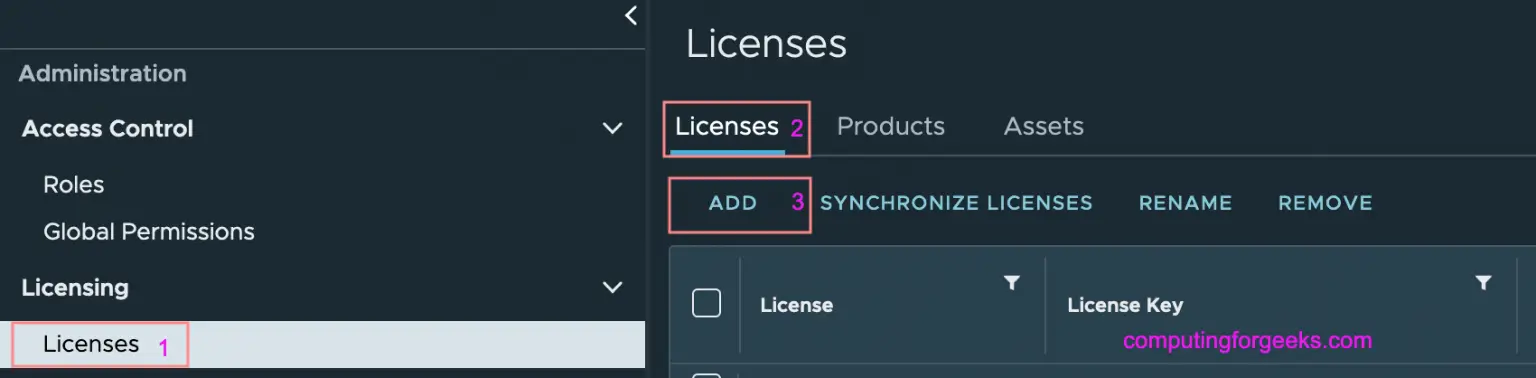This screenshot has width=1536, height=378.
Task: Click the Licensing heading label
Action: [x=75, y=288]
